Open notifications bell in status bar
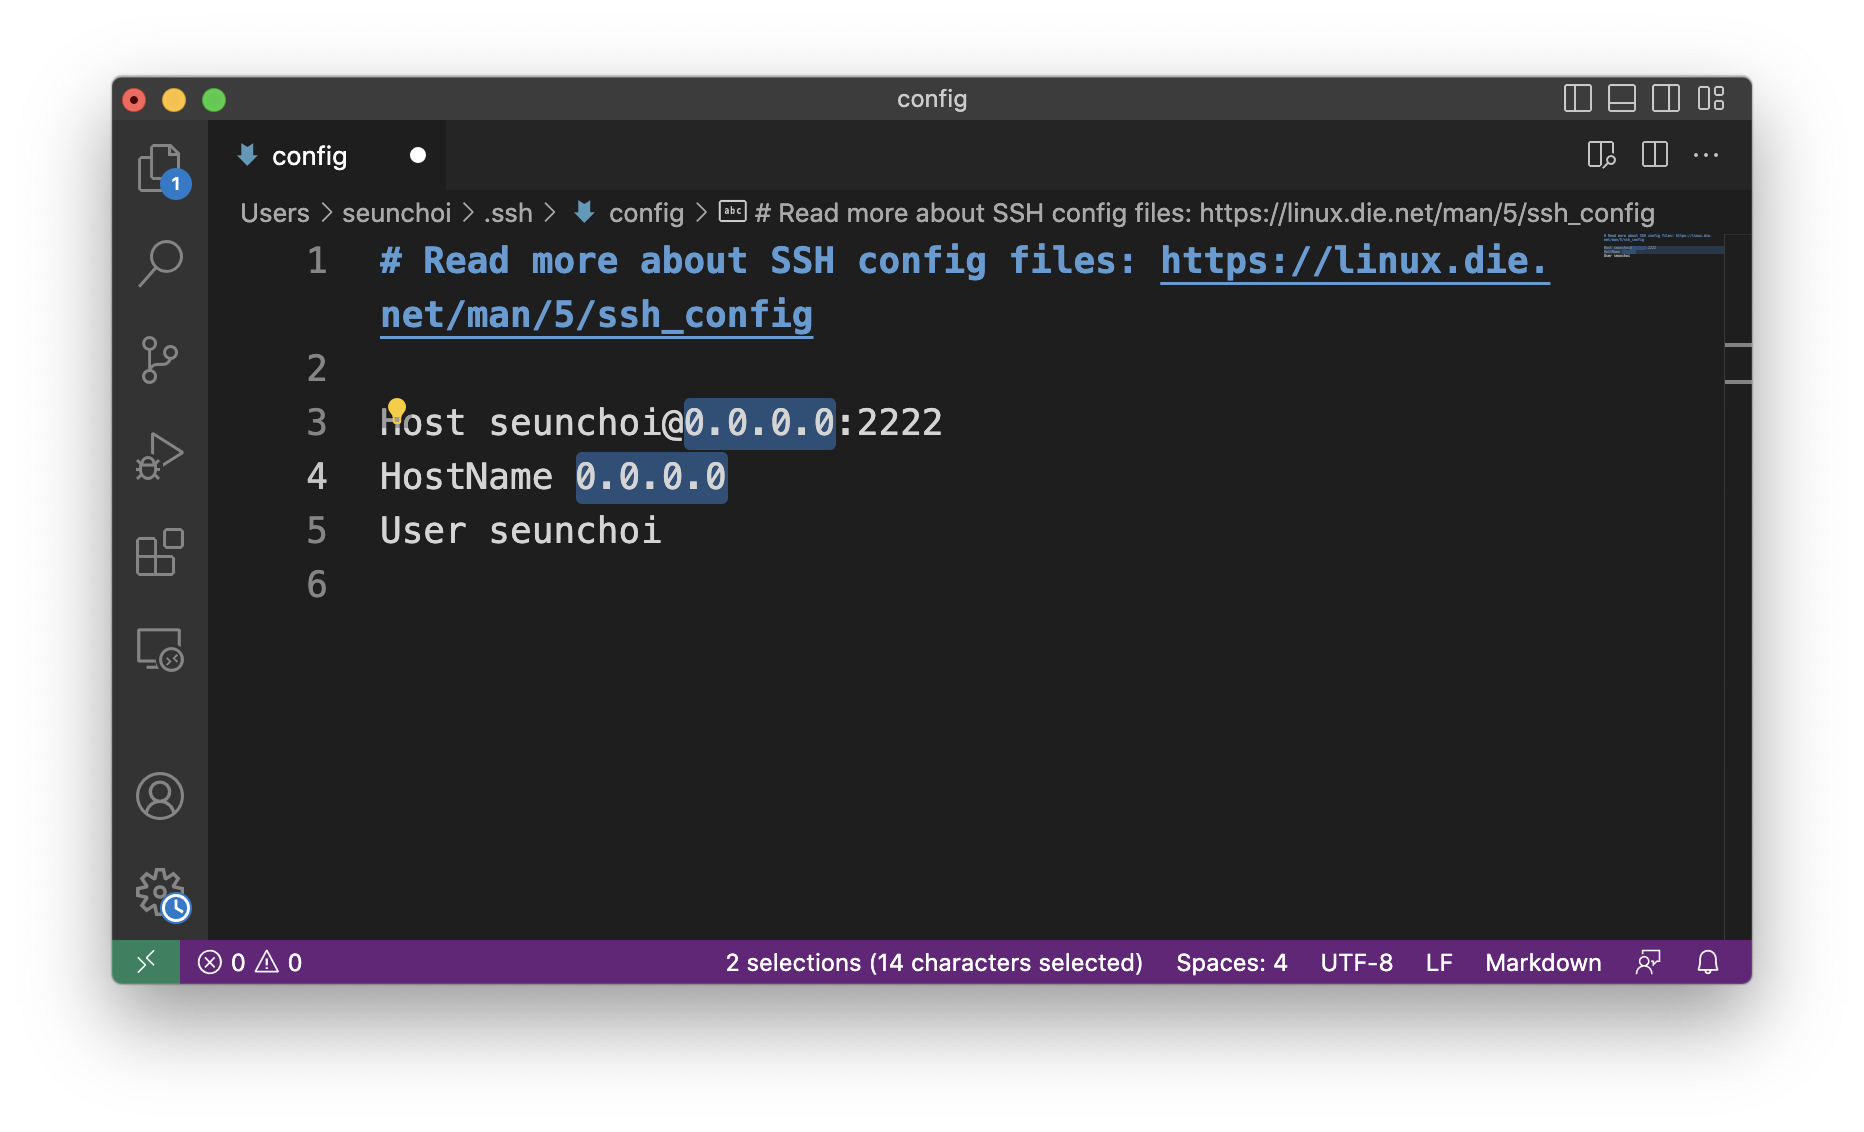Viewport: 1864px width, 1132px height. pos(1708,962)
